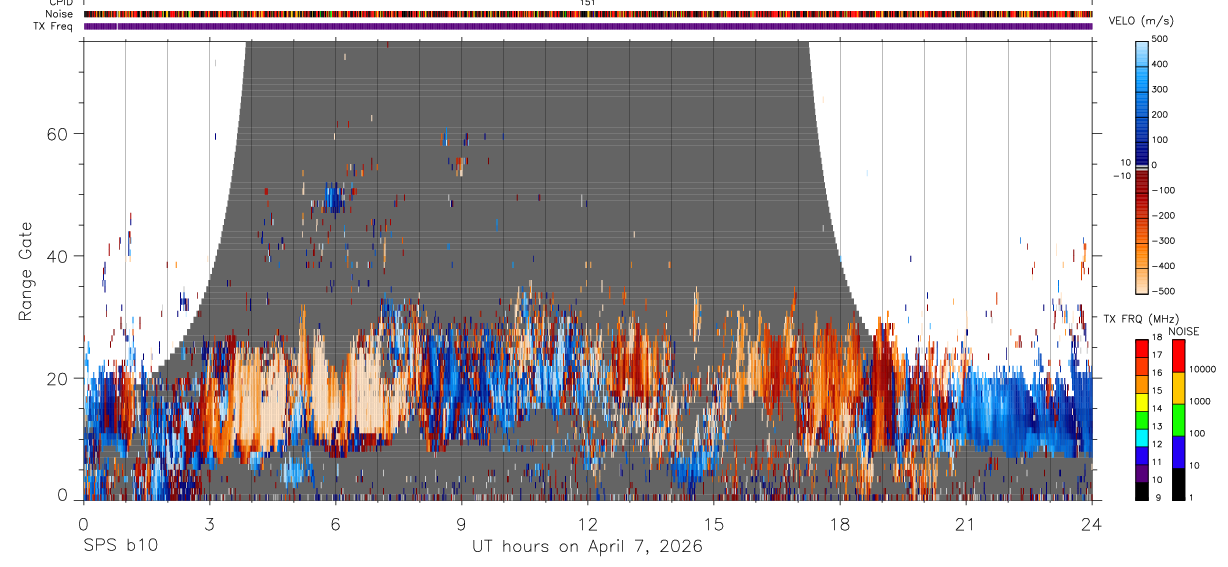Screen dimensions: 1228x567
Task: Click the 200 tick on velocity colorbar
Action: pyautogui.click(x=1160, y=114)
